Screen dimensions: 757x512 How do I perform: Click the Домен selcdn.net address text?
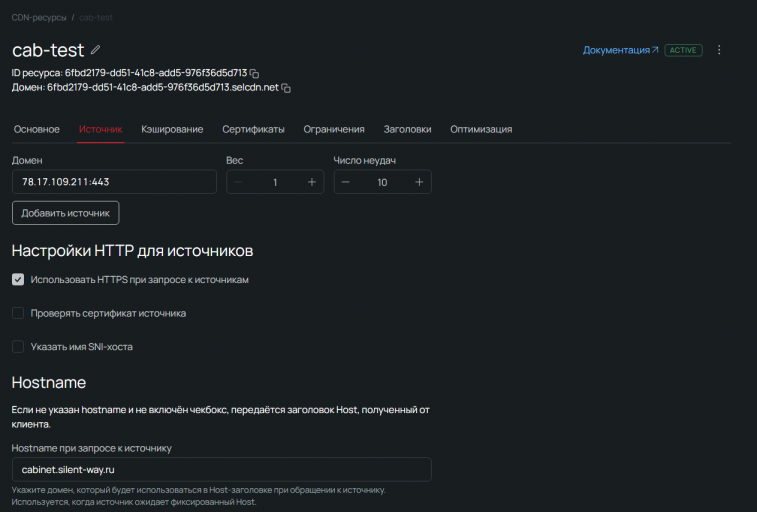163,87
